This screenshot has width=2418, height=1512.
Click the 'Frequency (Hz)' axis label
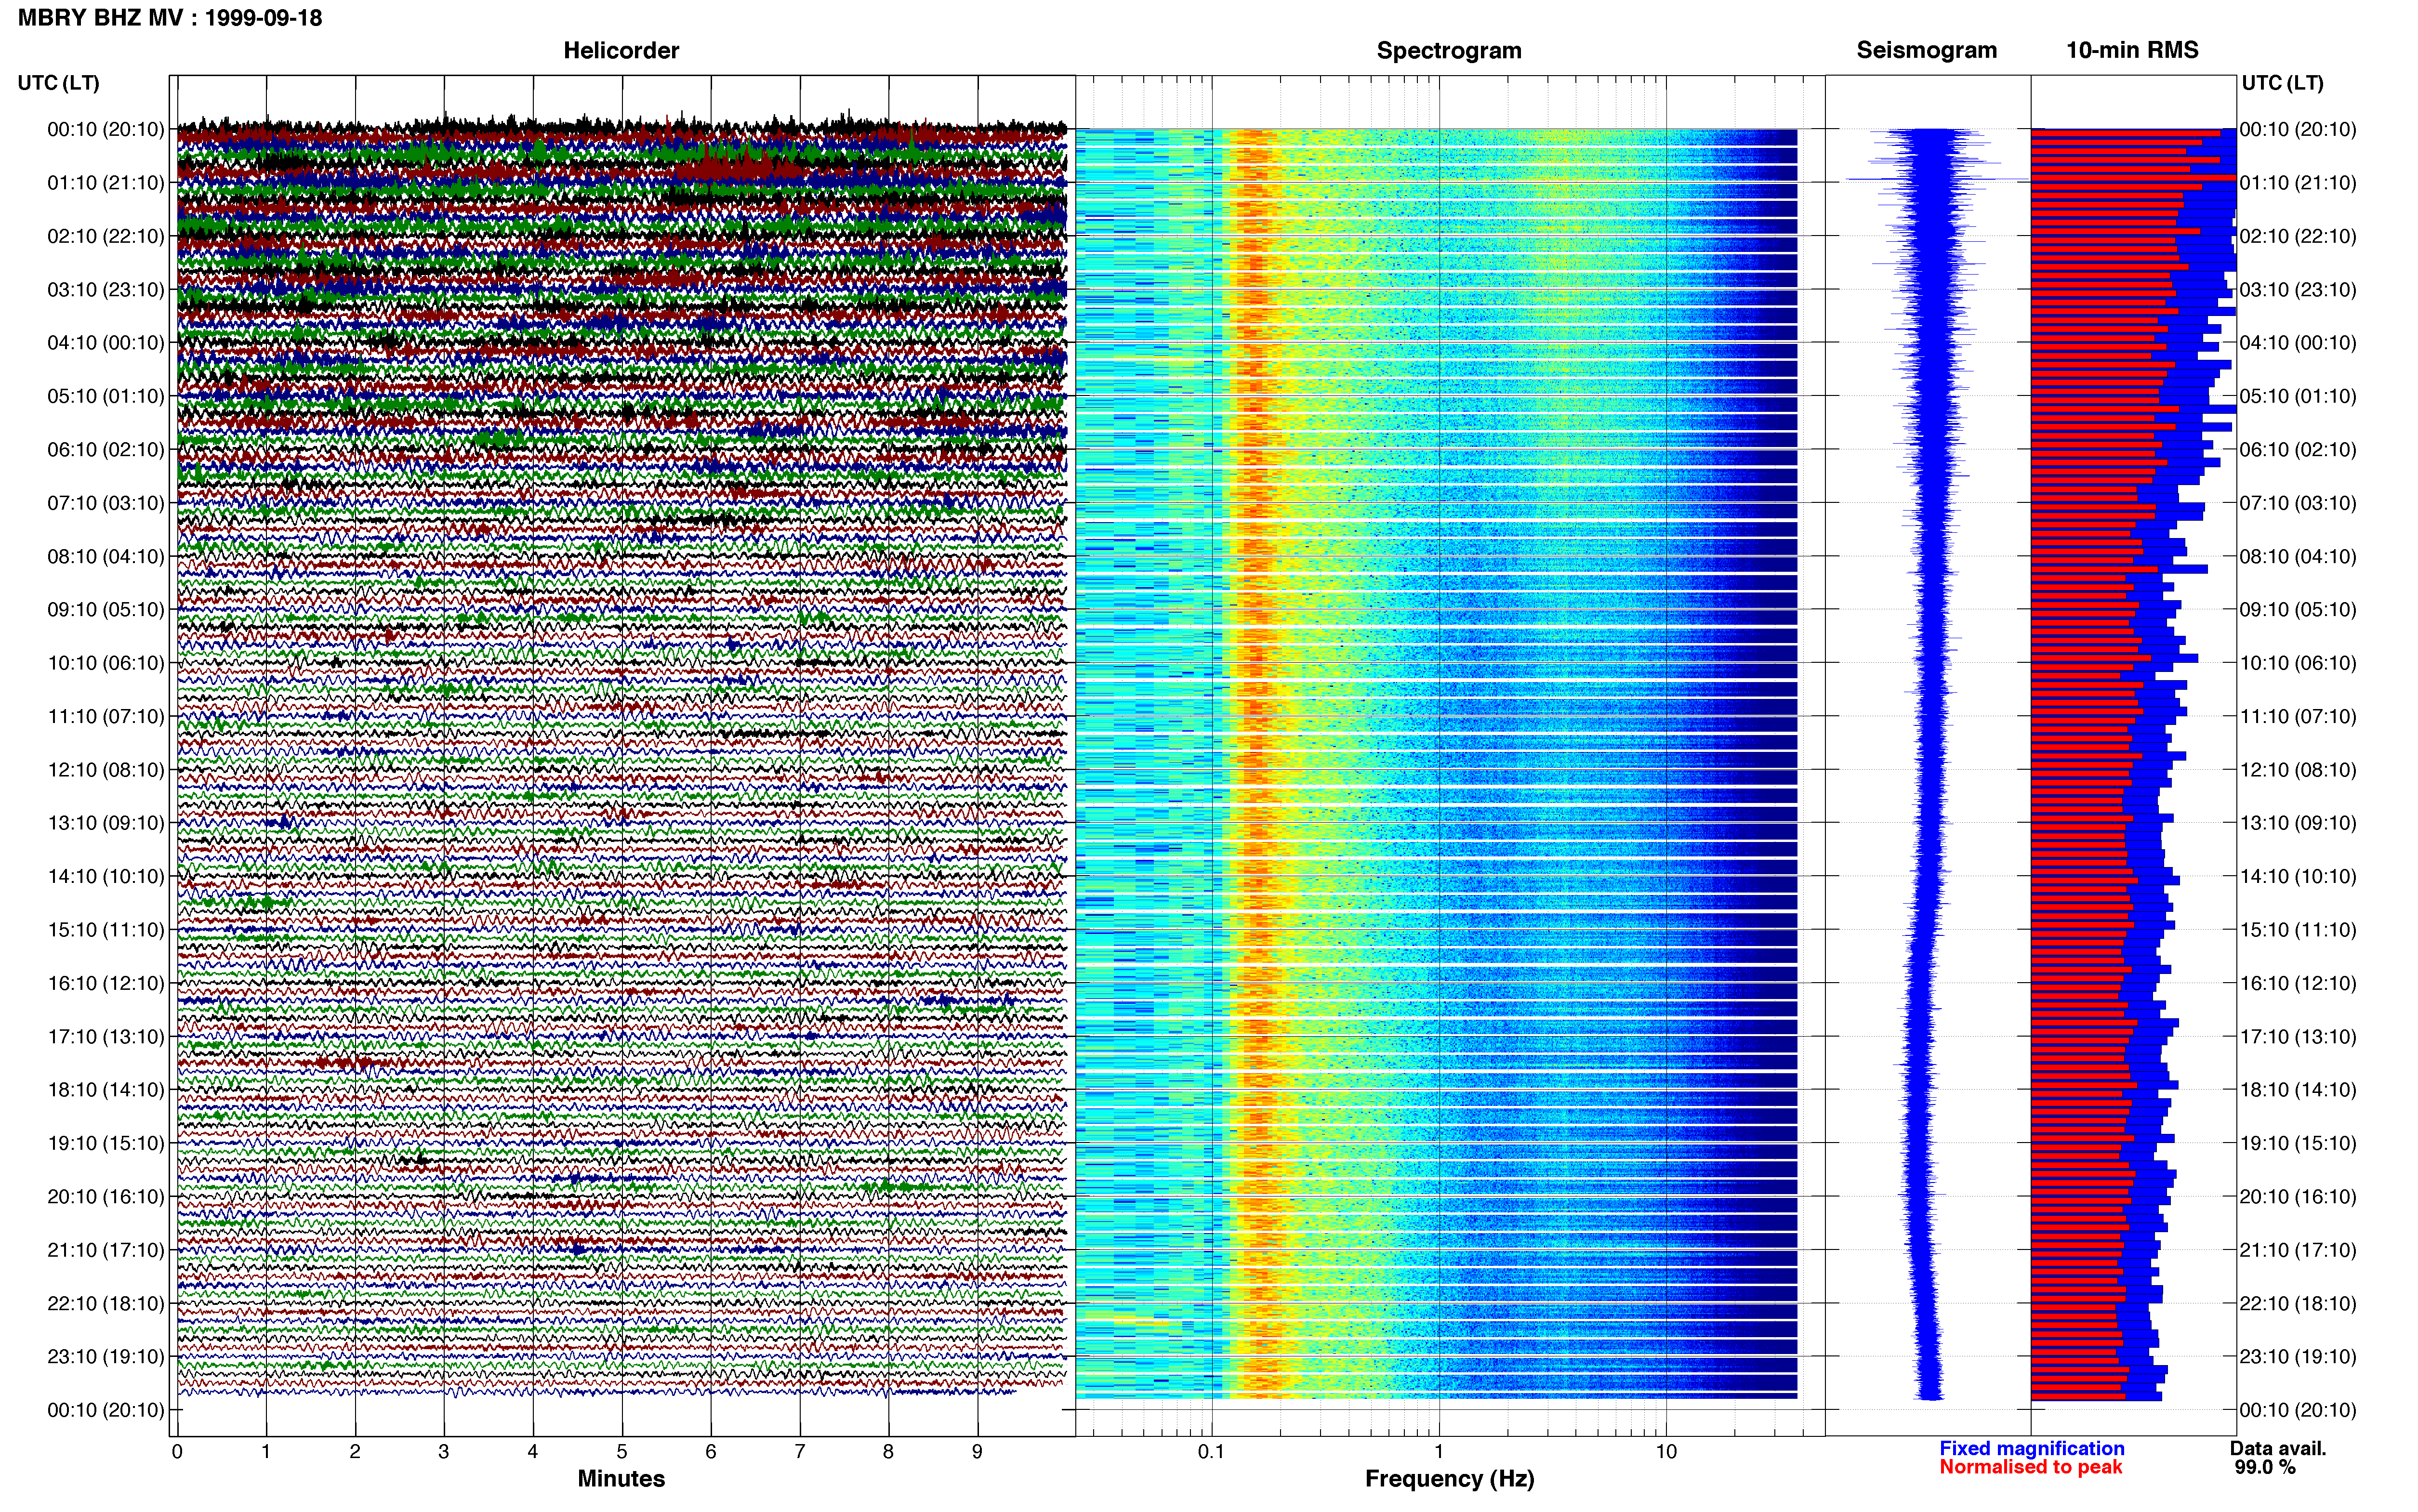coord(1449,1479)
